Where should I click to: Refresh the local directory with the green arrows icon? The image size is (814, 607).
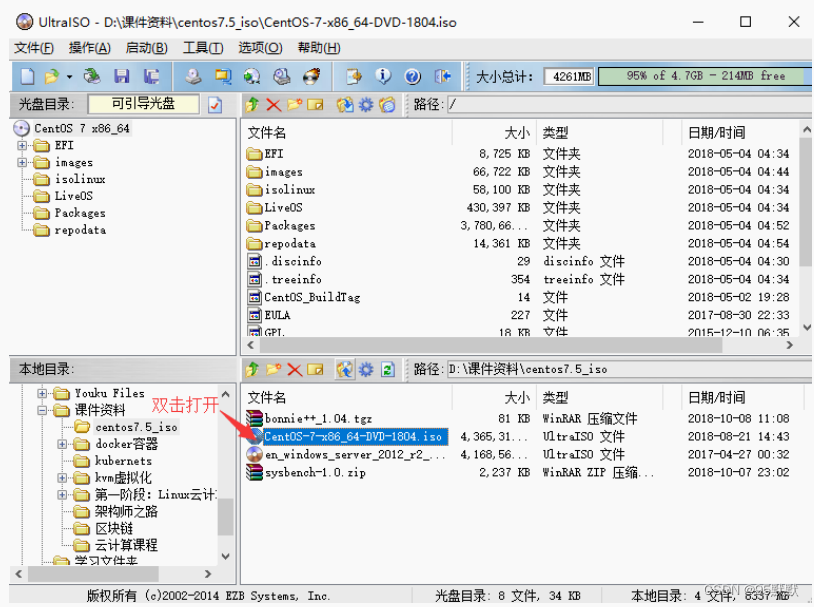pos(387,370)
